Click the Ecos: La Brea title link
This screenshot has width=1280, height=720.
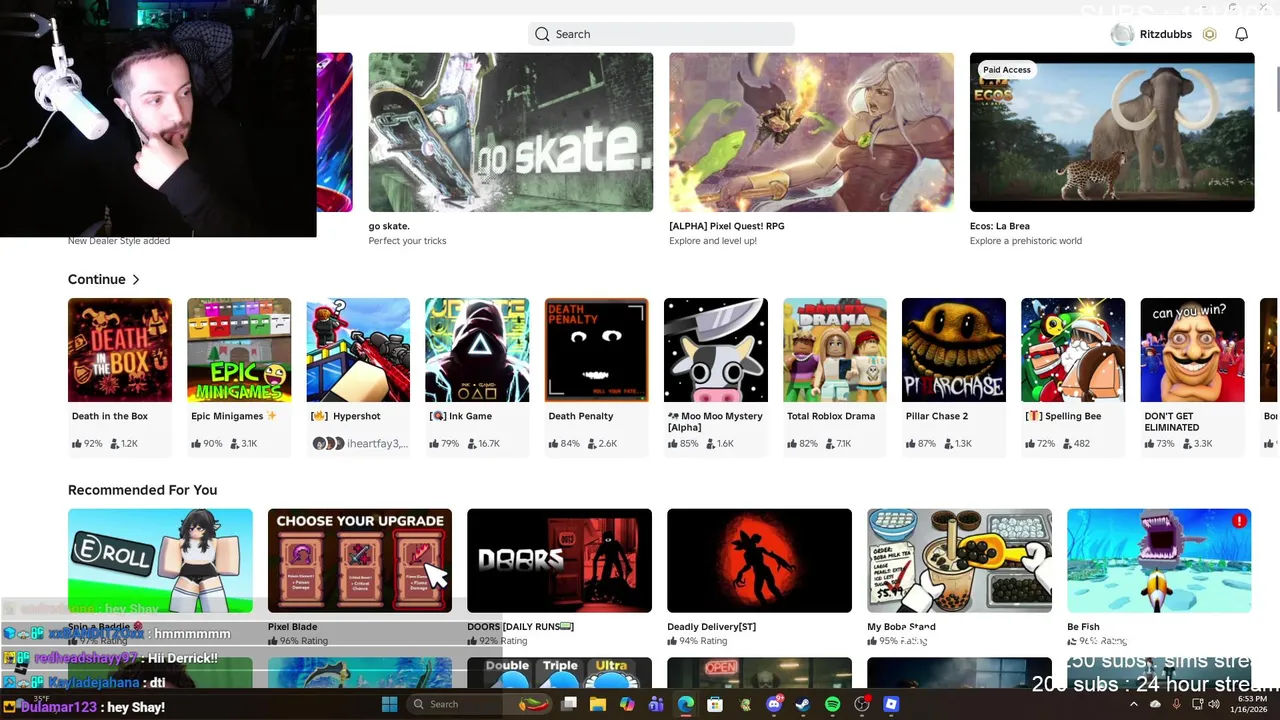(x=999, y=226)
